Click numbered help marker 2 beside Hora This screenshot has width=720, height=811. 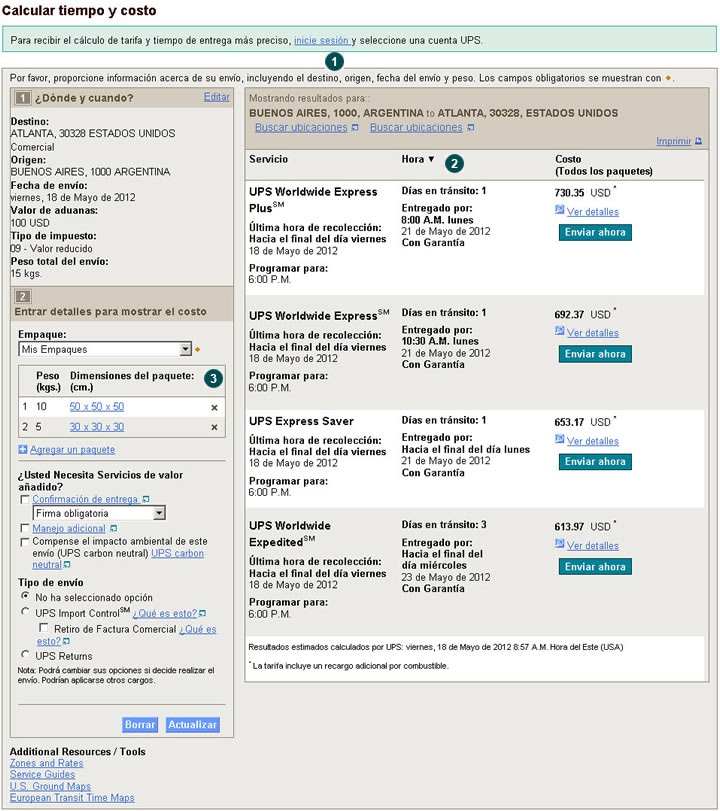(454, 162)
